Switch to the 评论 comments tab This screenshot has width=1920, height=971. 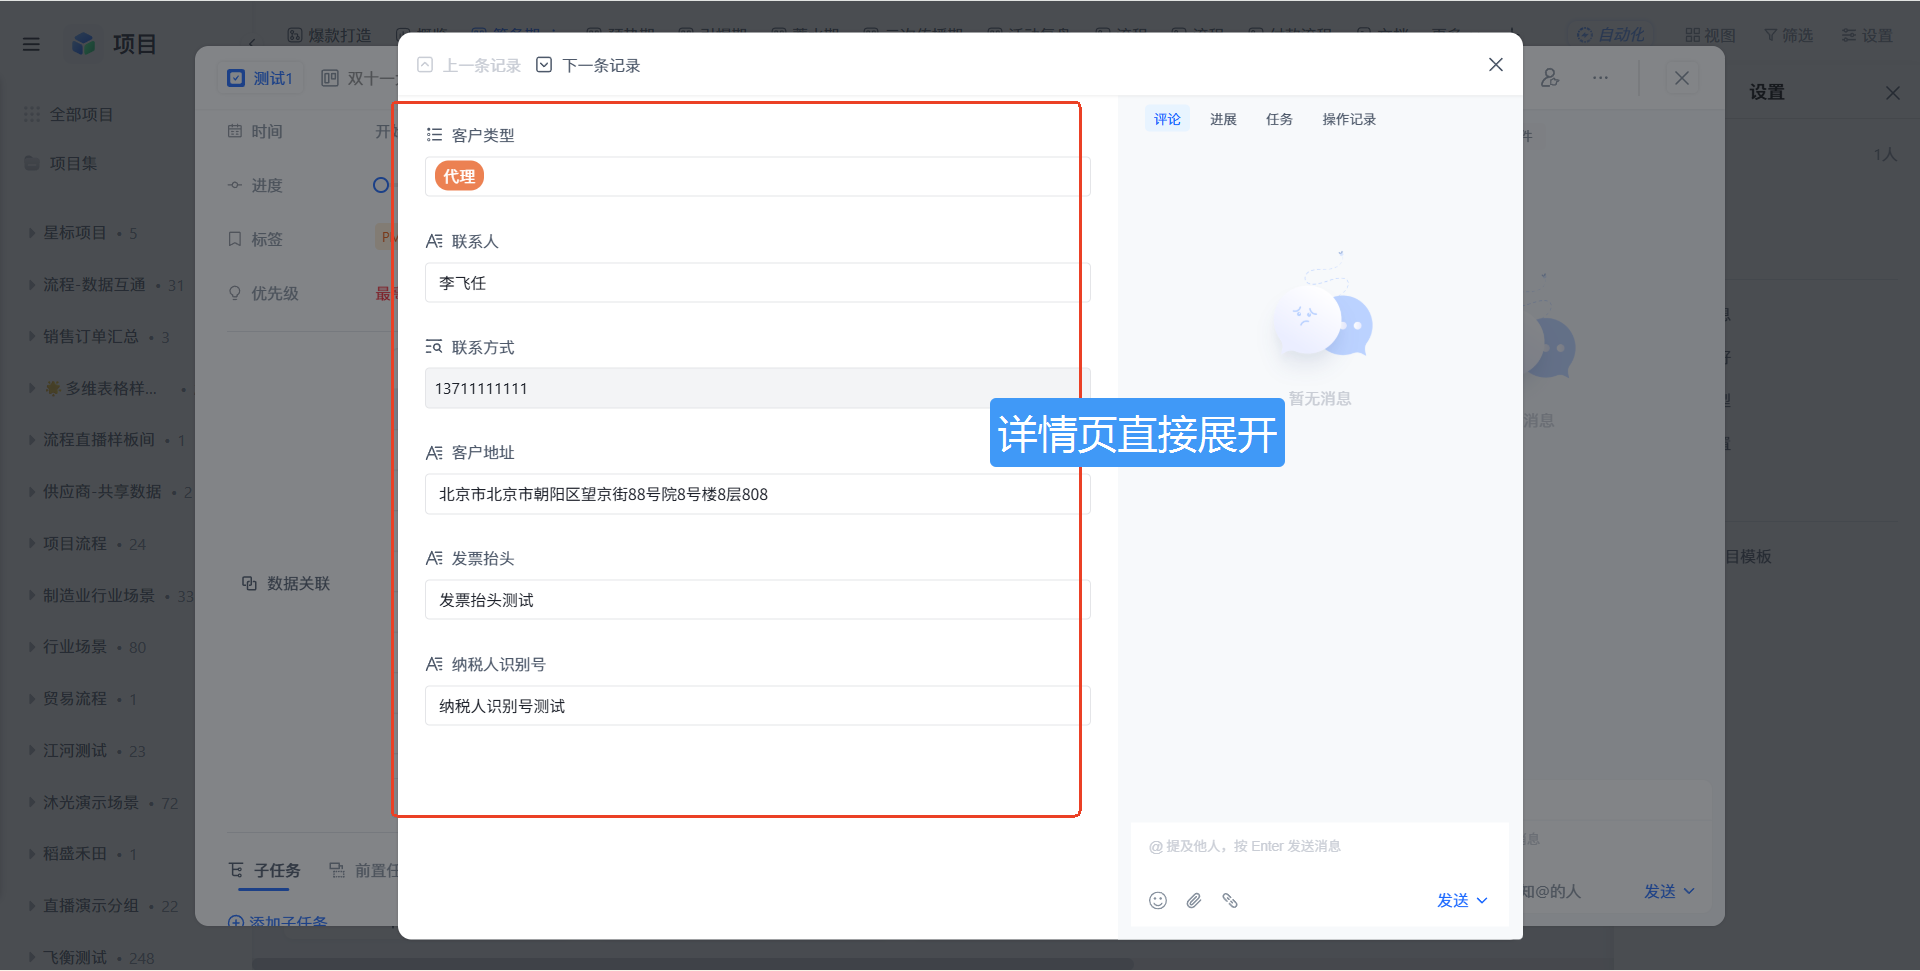click(1167, 119)
